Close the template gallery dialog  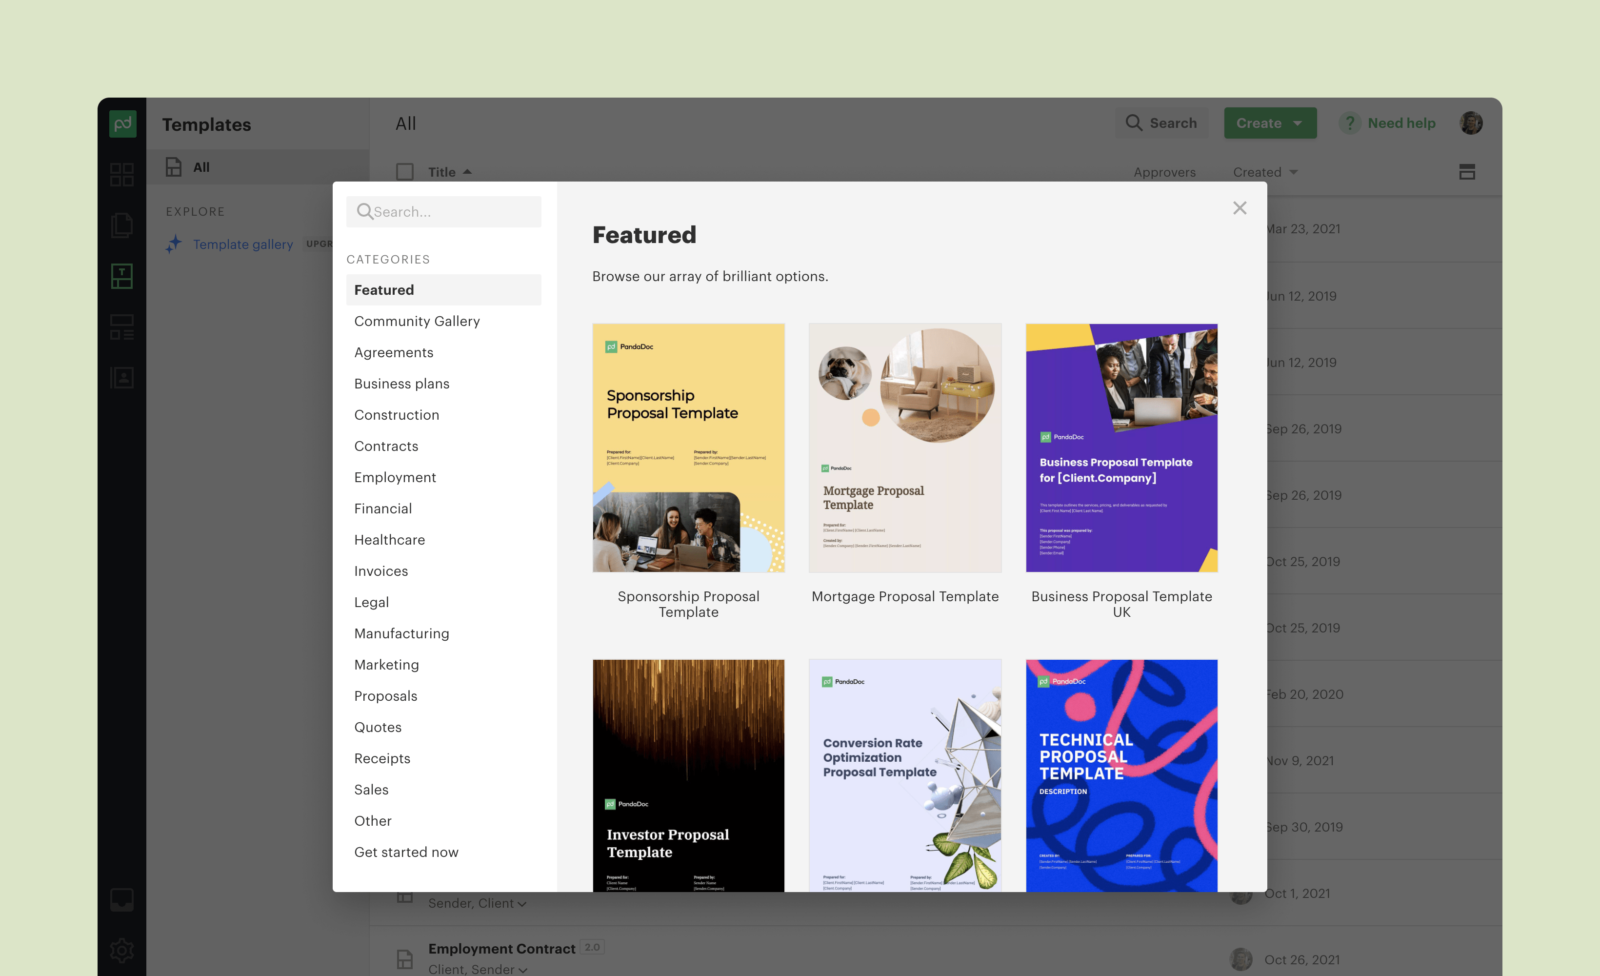pyautogui.click(x=1240, y=208)
